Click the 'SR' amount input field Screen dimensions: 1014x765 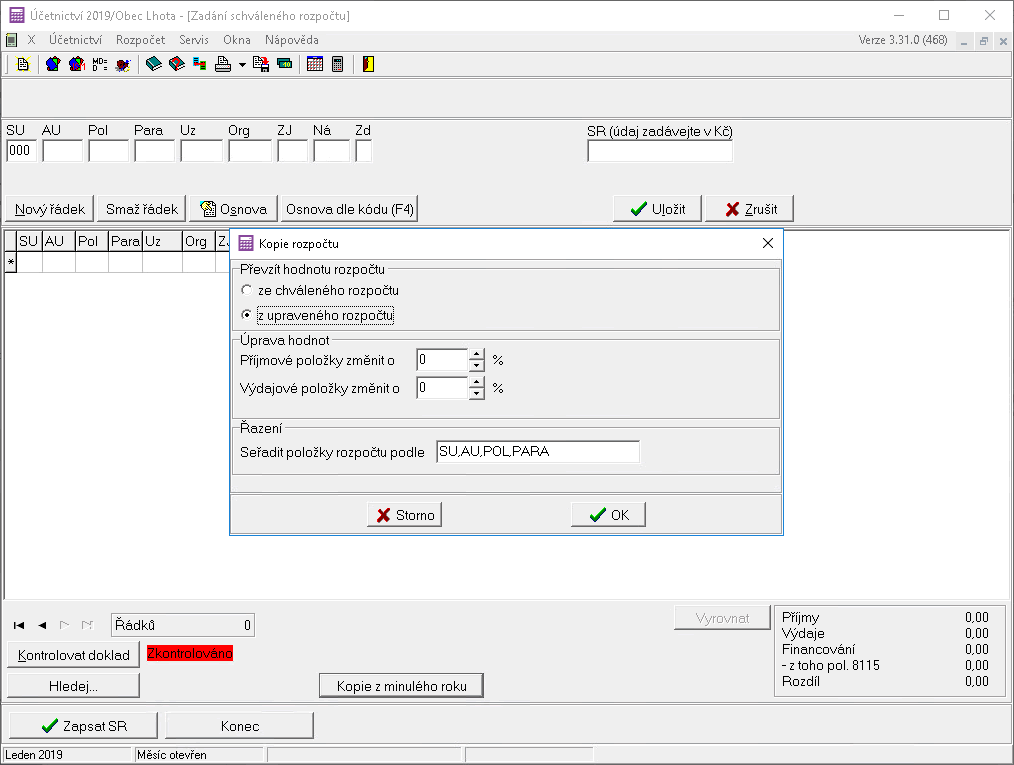tap(660, 151)
